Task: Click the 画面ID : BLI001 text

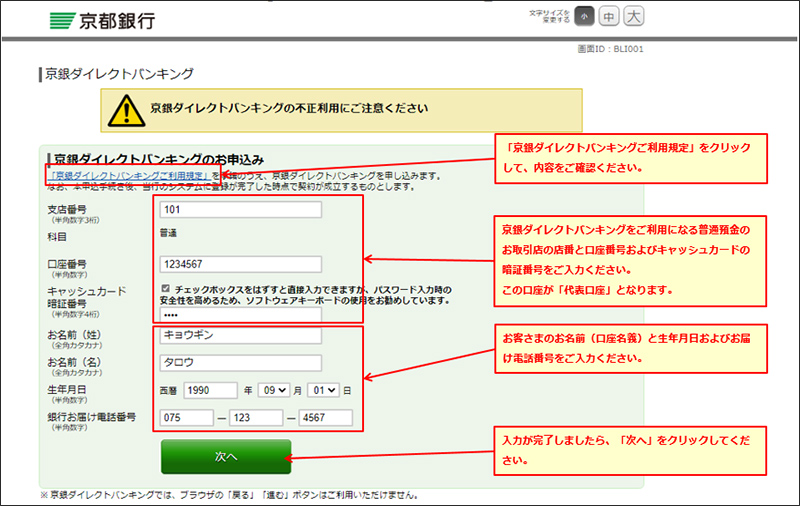Action: [610, 49]
